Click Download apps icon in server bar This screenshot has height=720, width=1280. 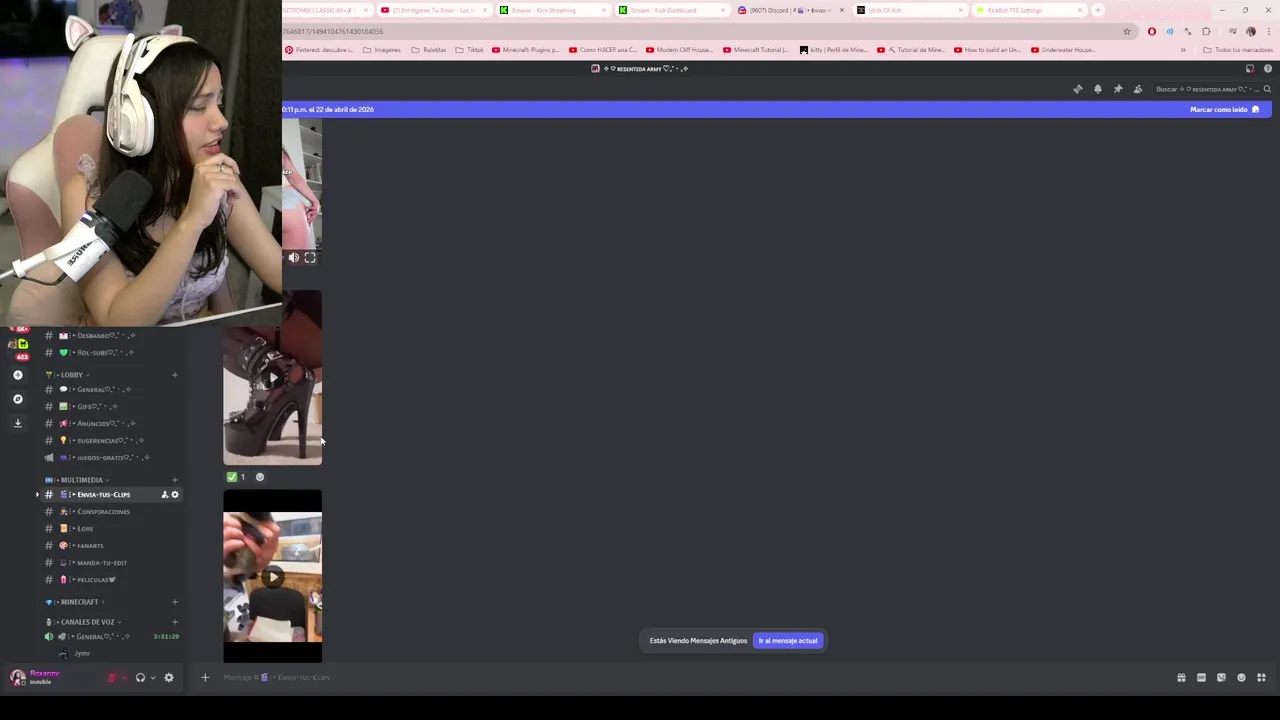click(x=17, y=423)
